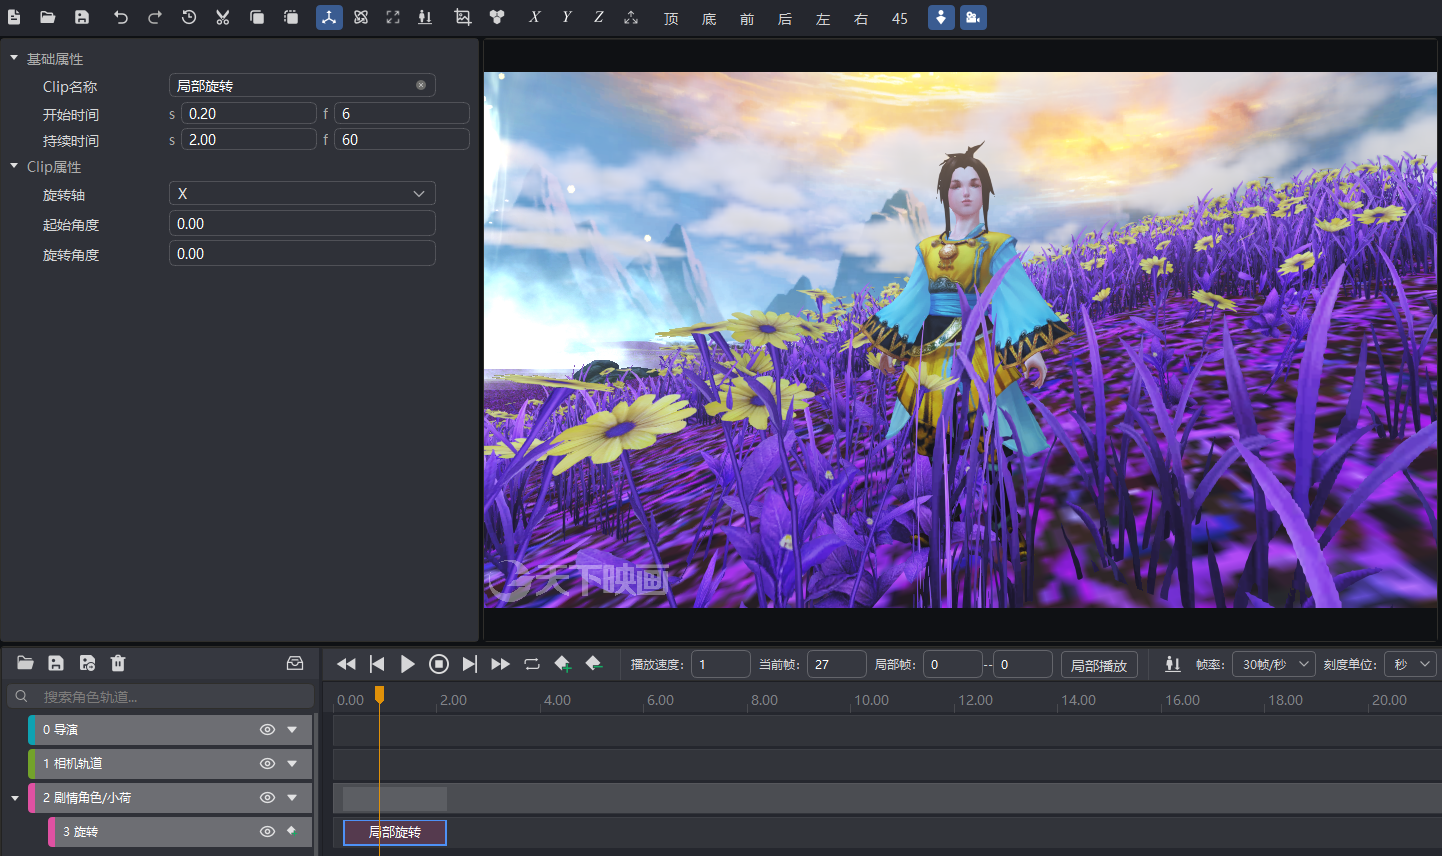
Task: Click the expand-to-fullscreen corners icon
Action: (x=393, y=17)
